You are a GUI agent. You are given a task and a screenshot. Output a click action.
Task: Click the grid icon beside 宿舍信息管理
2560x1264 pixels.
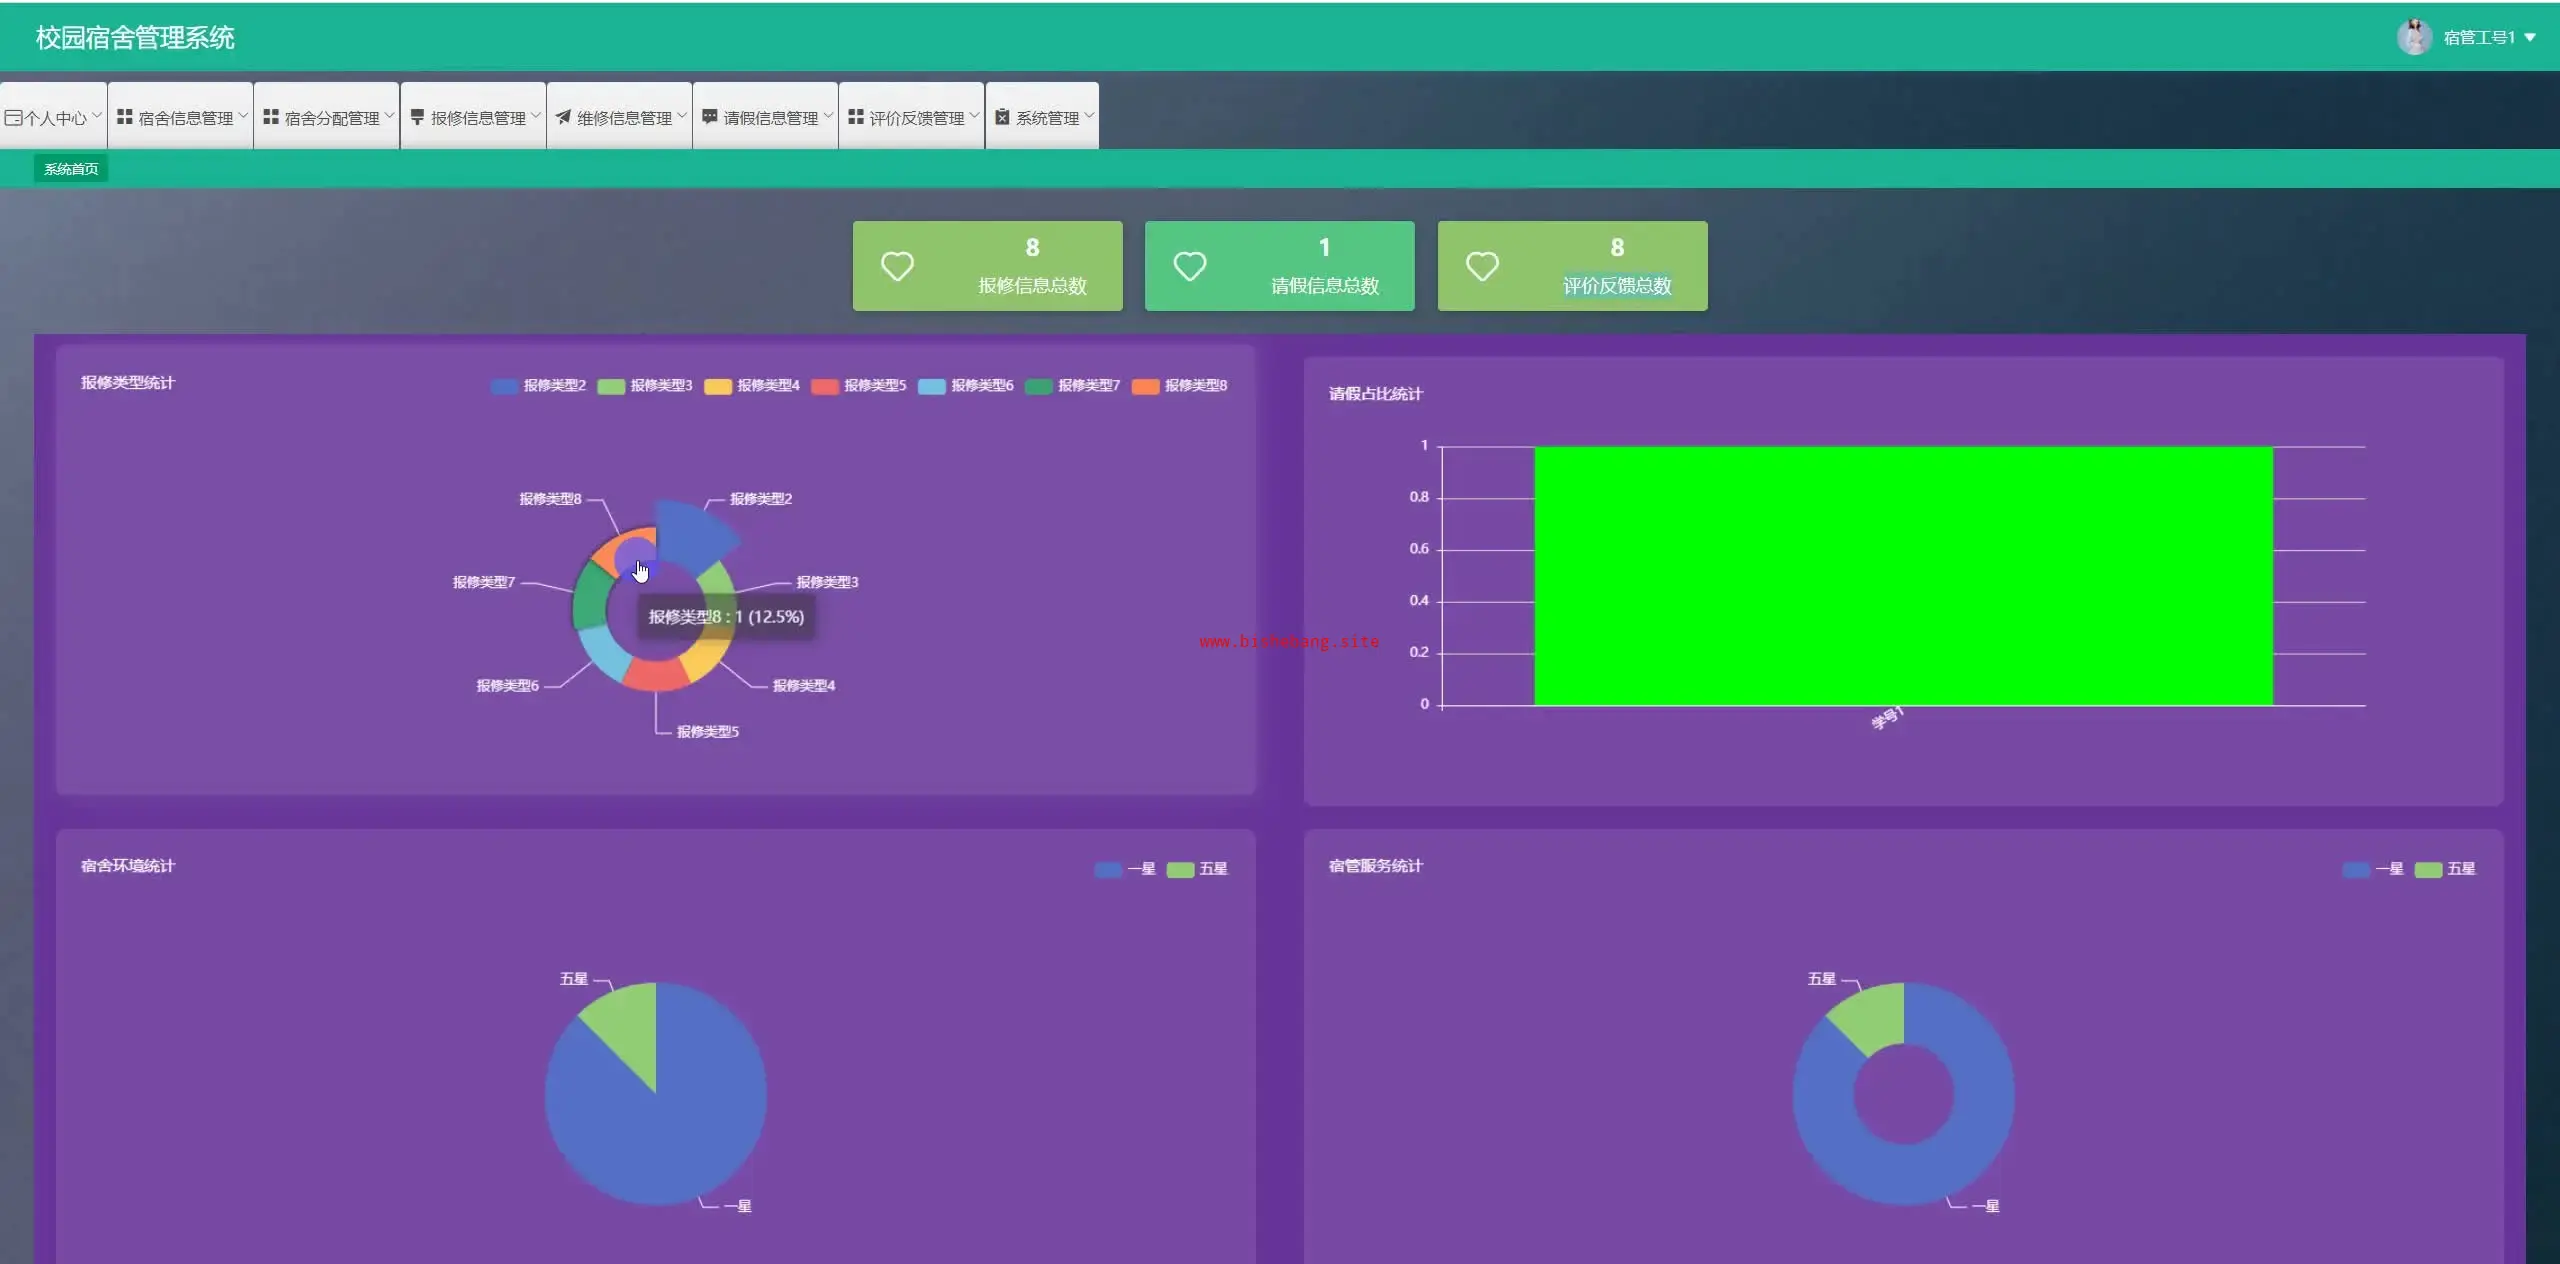pos(125,117)
